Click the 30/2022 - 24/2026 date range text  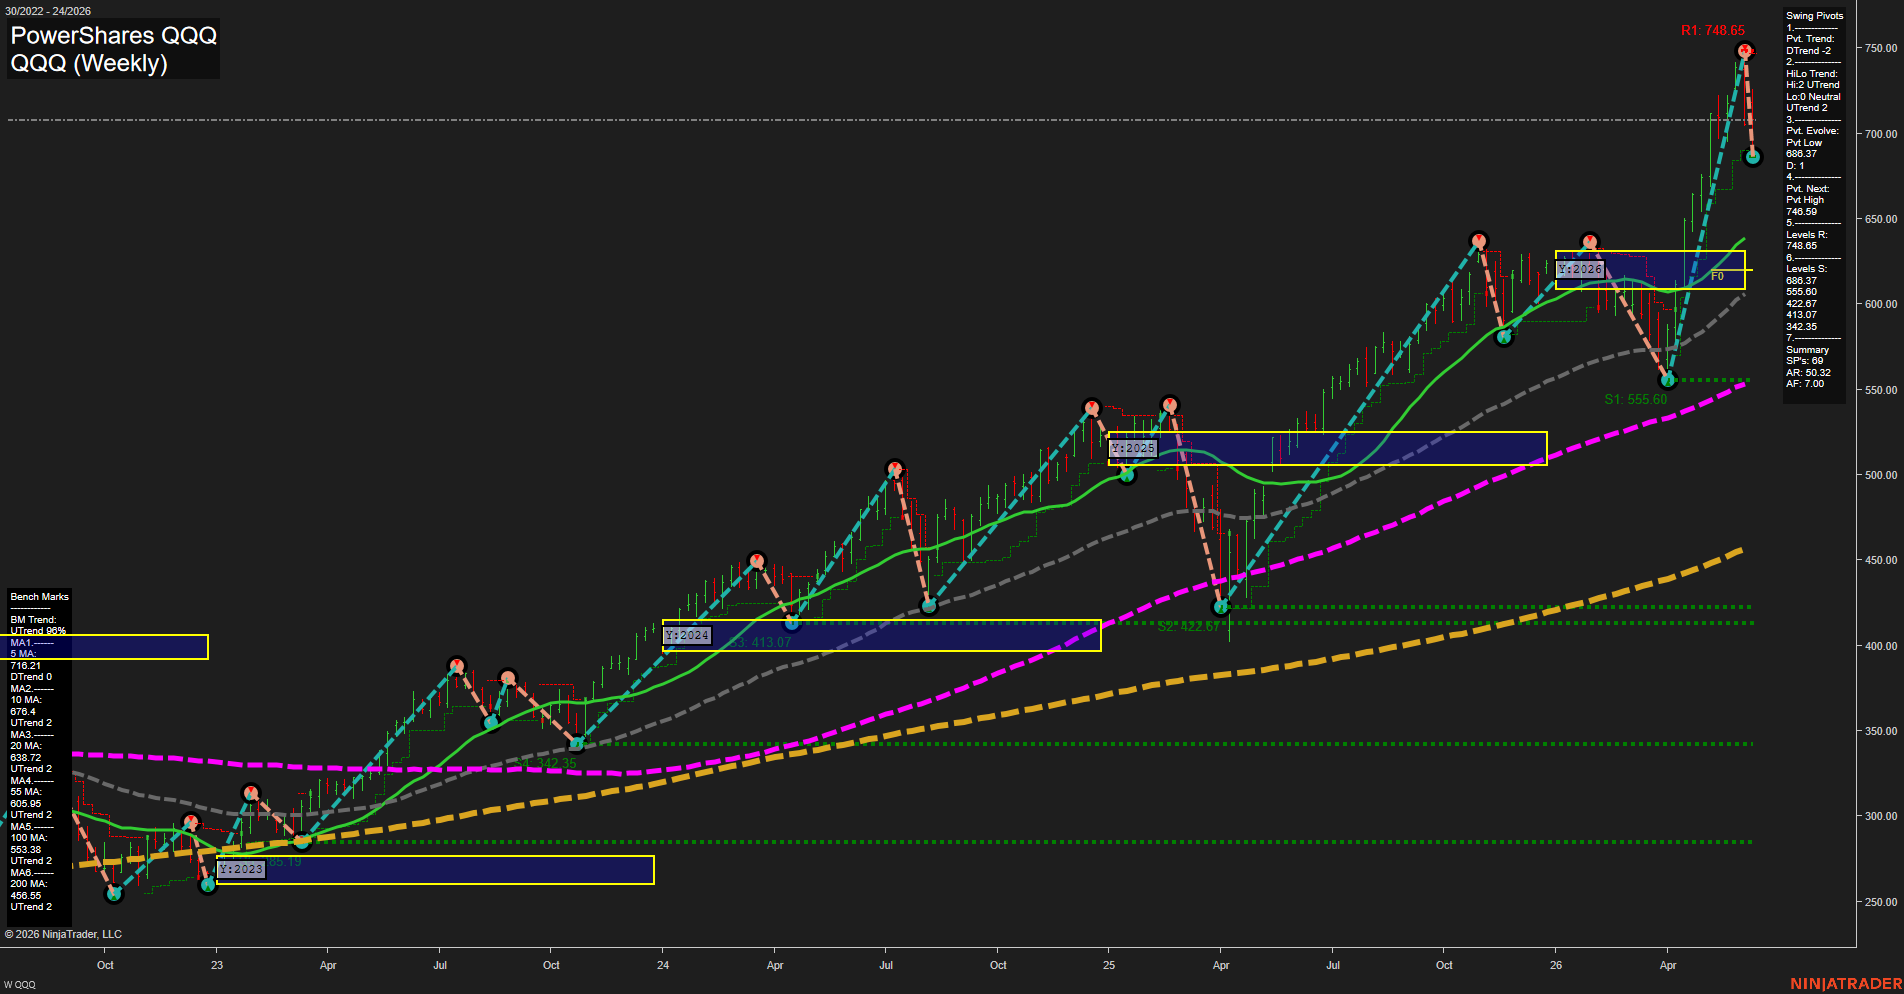click(48, 11)
